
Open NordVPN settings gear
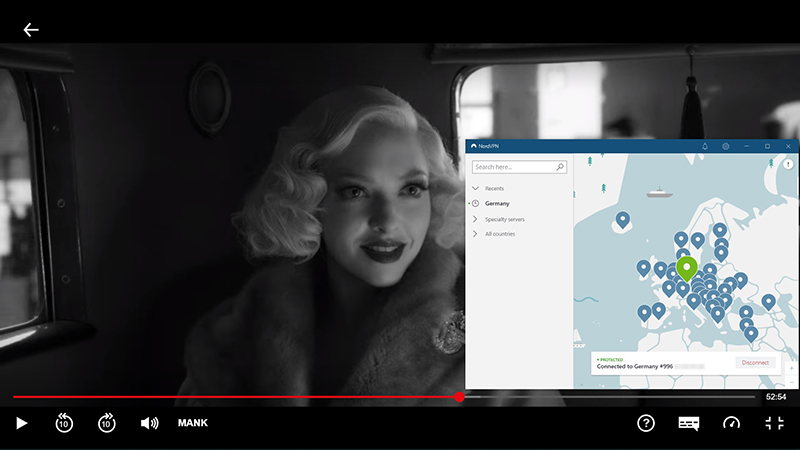(726, 146)
